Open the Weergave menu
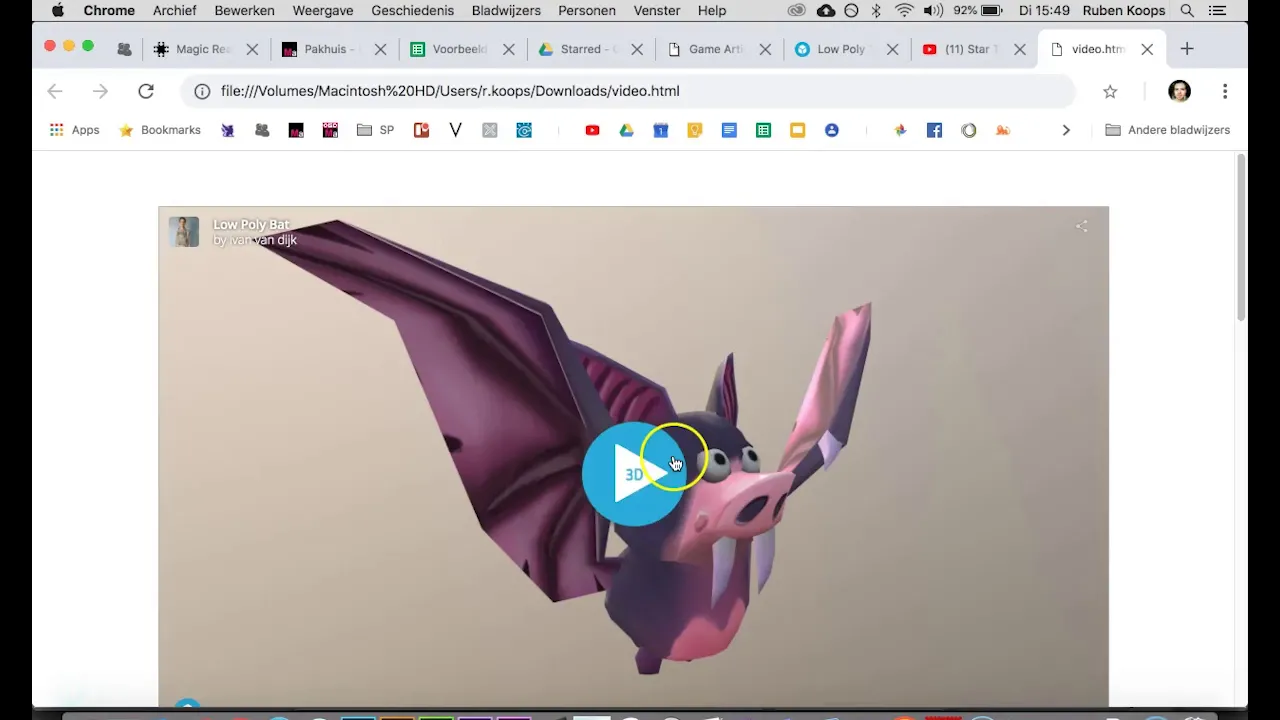 (323, 11)
